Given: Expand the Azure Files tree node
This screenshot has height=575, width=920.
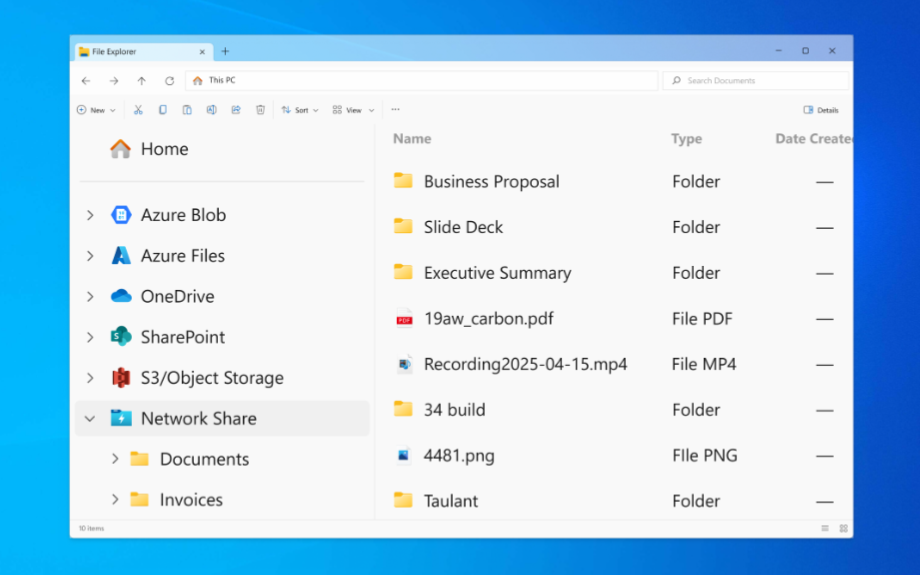Looking at the screenshot, I should tap(90, 256).
